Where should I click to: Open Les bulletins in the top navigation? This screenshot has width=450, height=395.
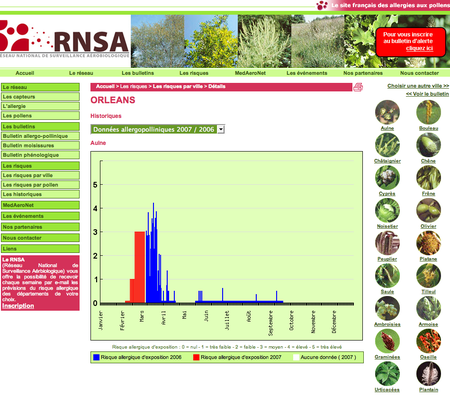click(x=138, y=73)
